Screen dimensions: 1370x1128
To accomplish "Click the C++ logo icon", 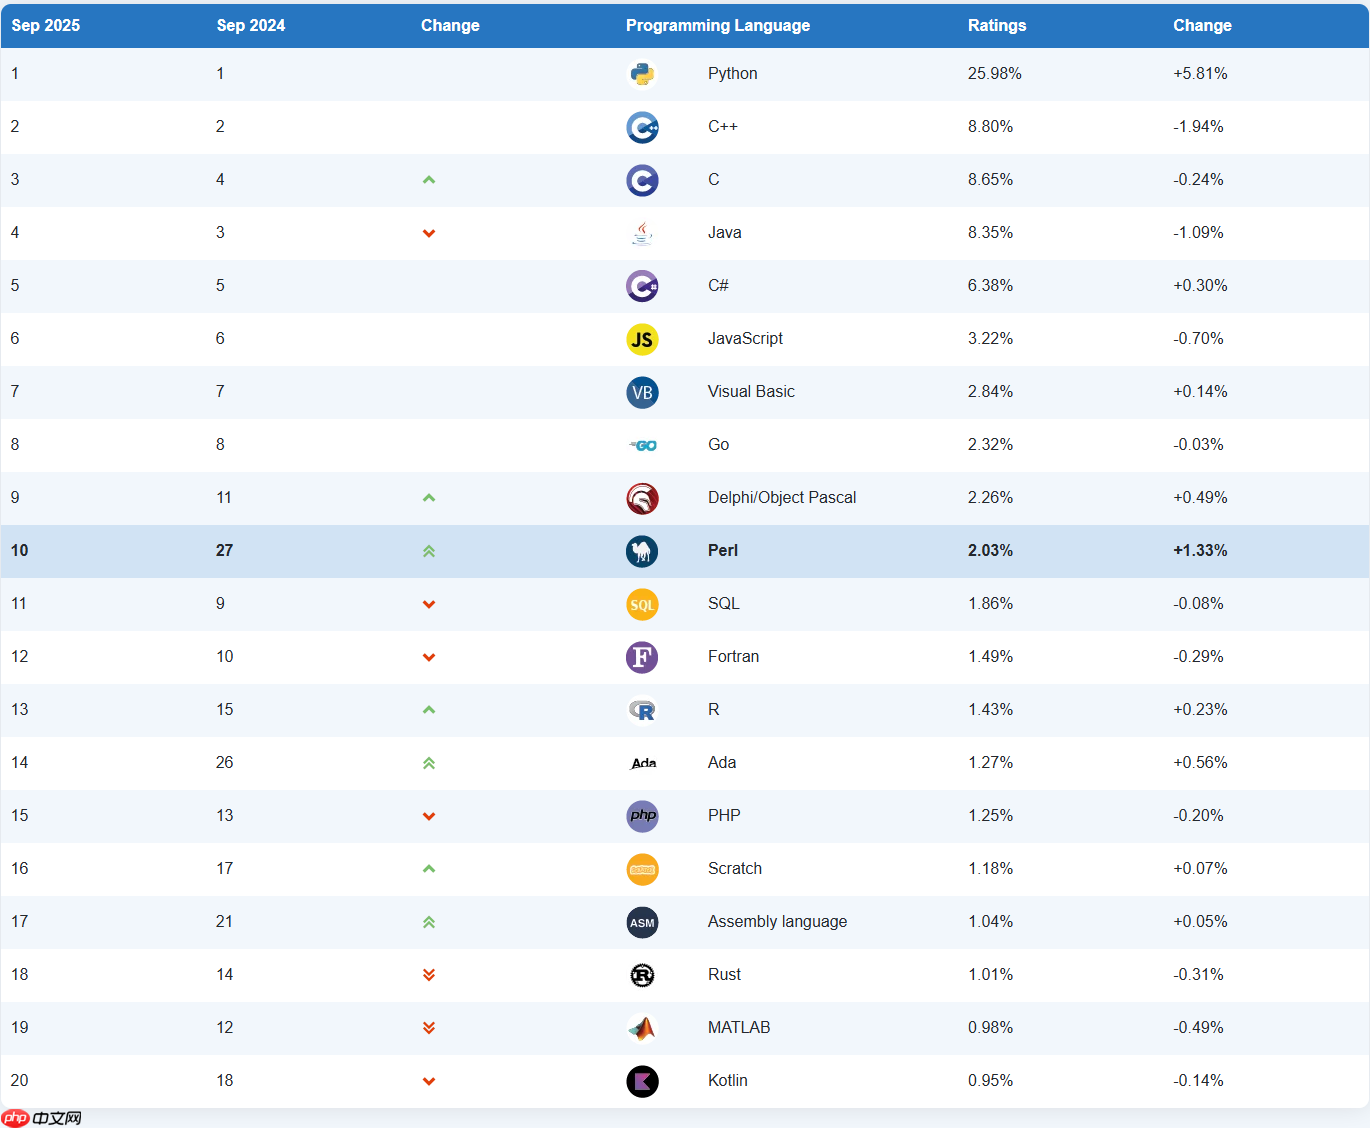I will tap(642, 127).
